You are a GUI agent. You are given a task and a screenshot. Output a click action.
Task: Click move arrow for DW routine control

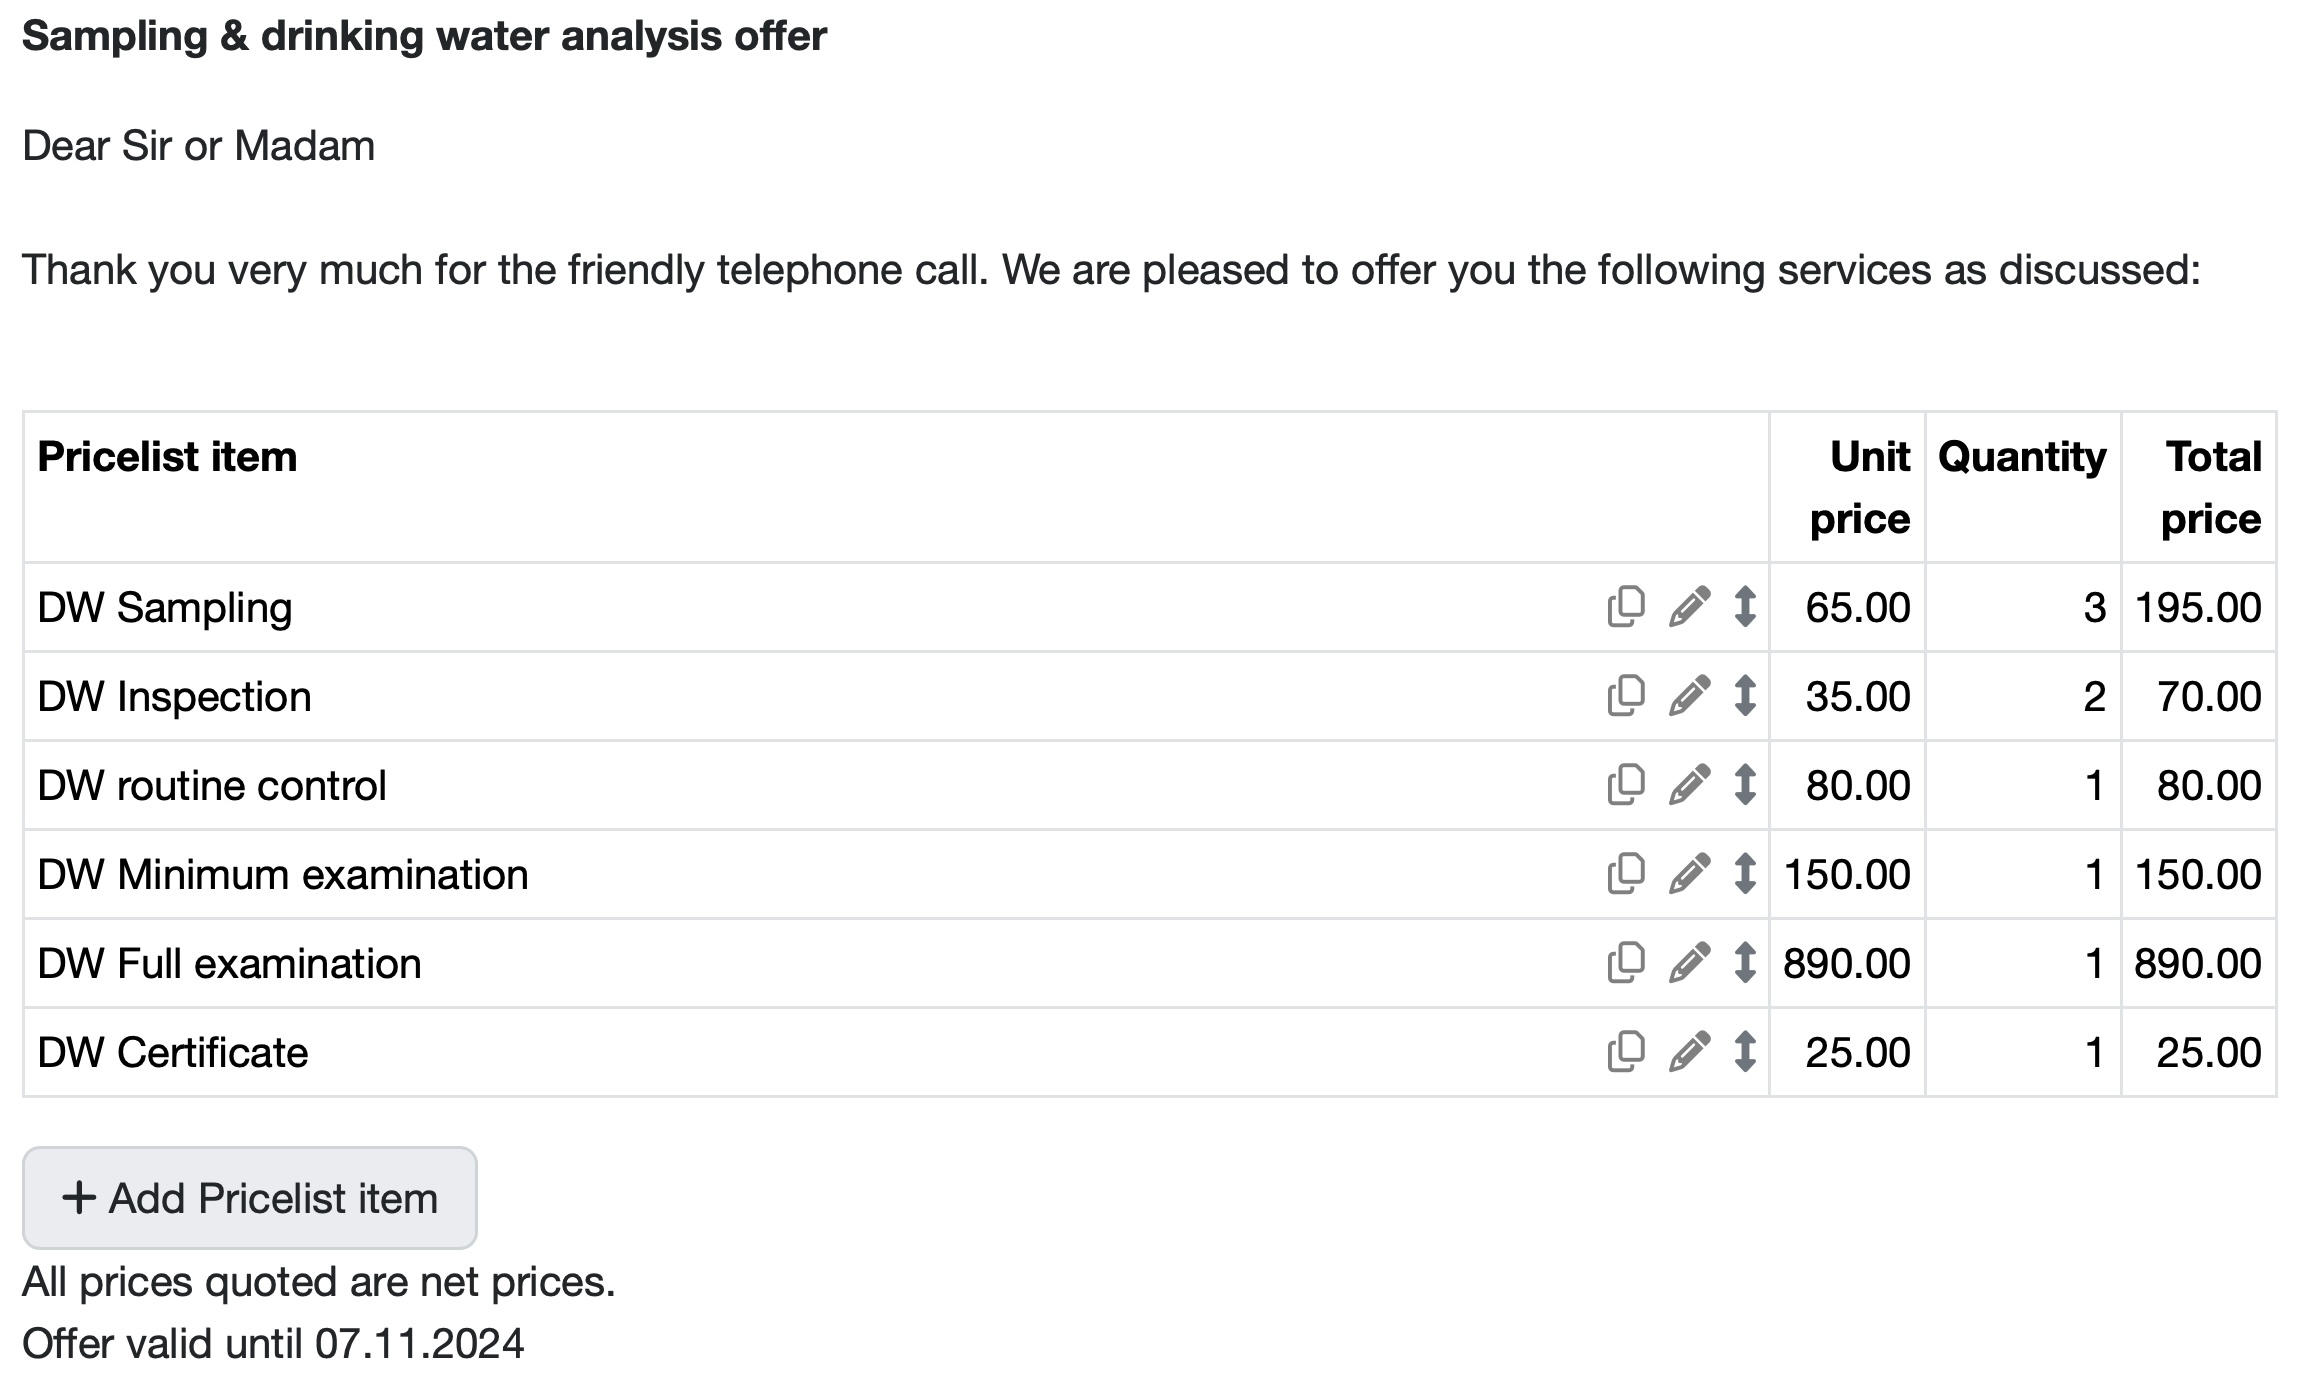(1745, 785)
